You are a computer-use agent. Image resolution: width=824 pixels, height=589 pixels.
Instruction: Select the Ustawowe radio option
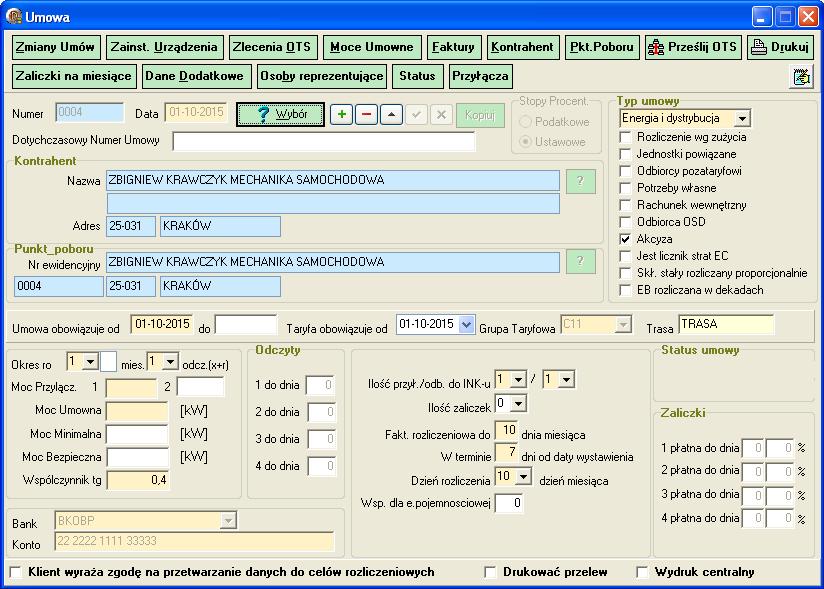526,142
